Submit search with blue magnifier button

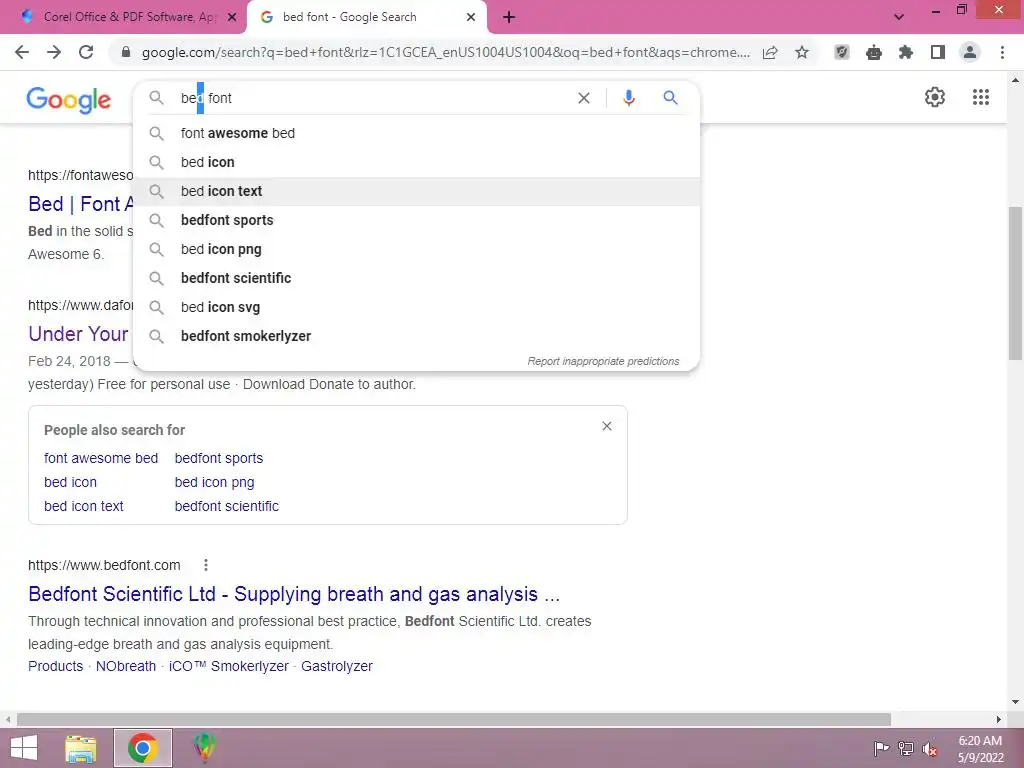[670, 98]
